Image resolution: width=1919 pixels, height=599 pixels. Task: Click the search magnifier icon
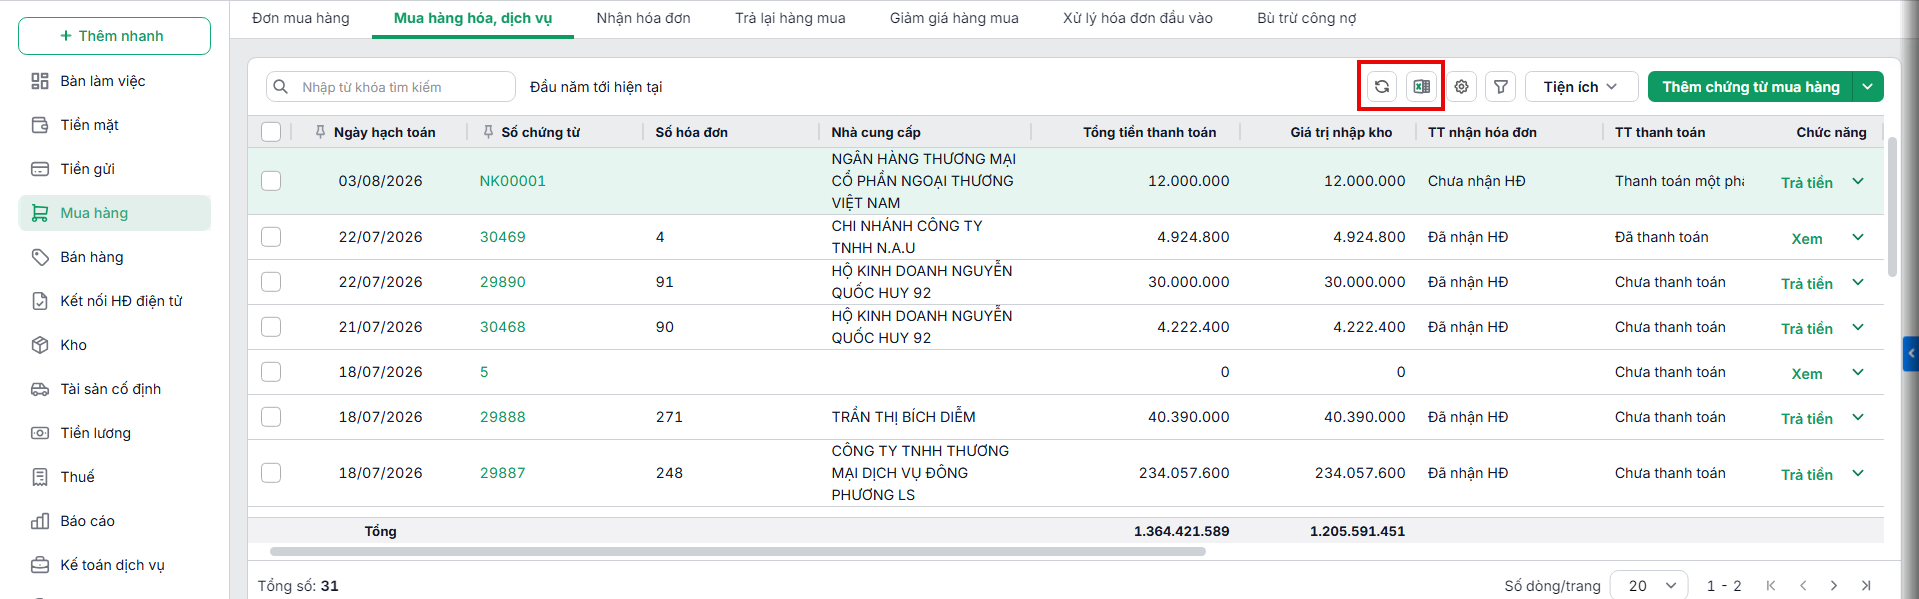[x=281, y=87]
